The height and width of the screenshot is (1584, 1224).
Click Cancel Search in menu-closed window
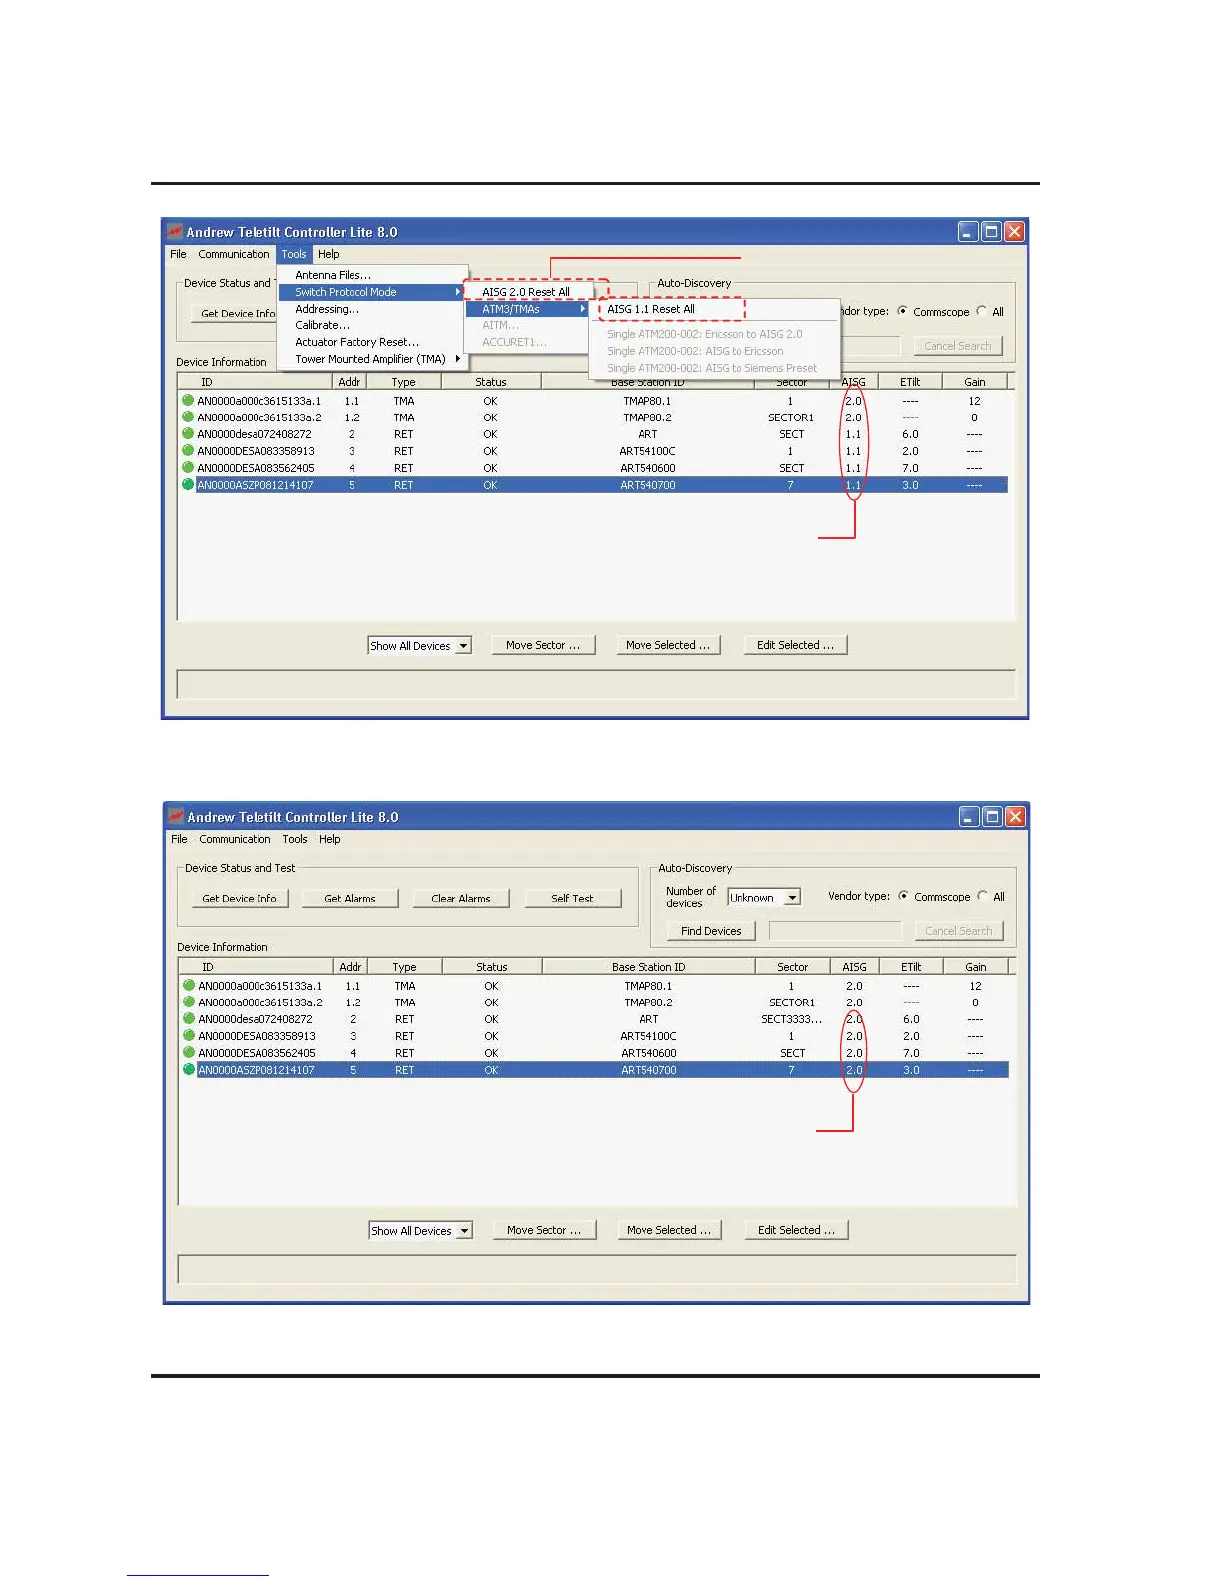(x=959, y=931)
